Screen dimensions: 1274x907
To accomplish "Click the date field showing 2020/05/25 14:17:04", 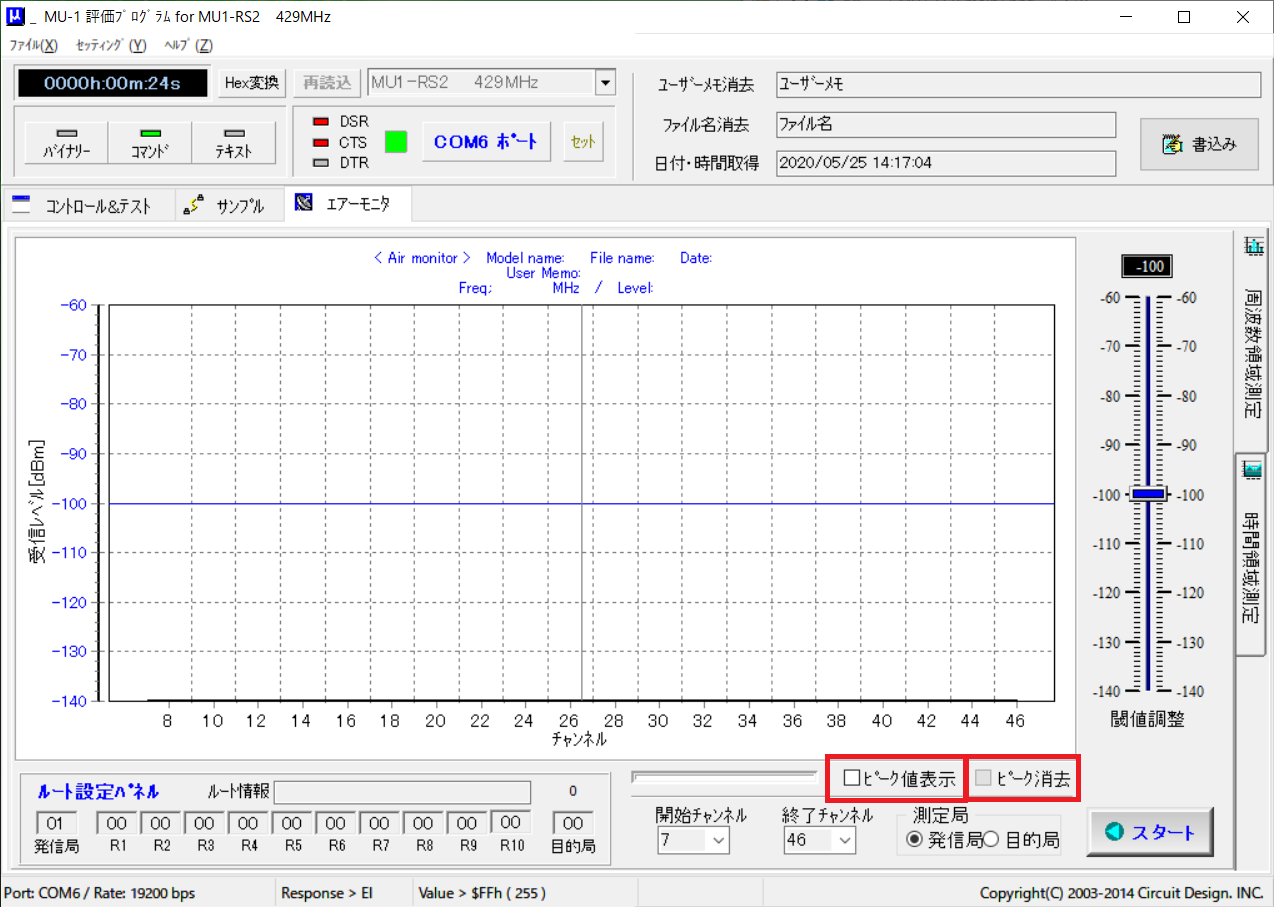I will 946,163.
